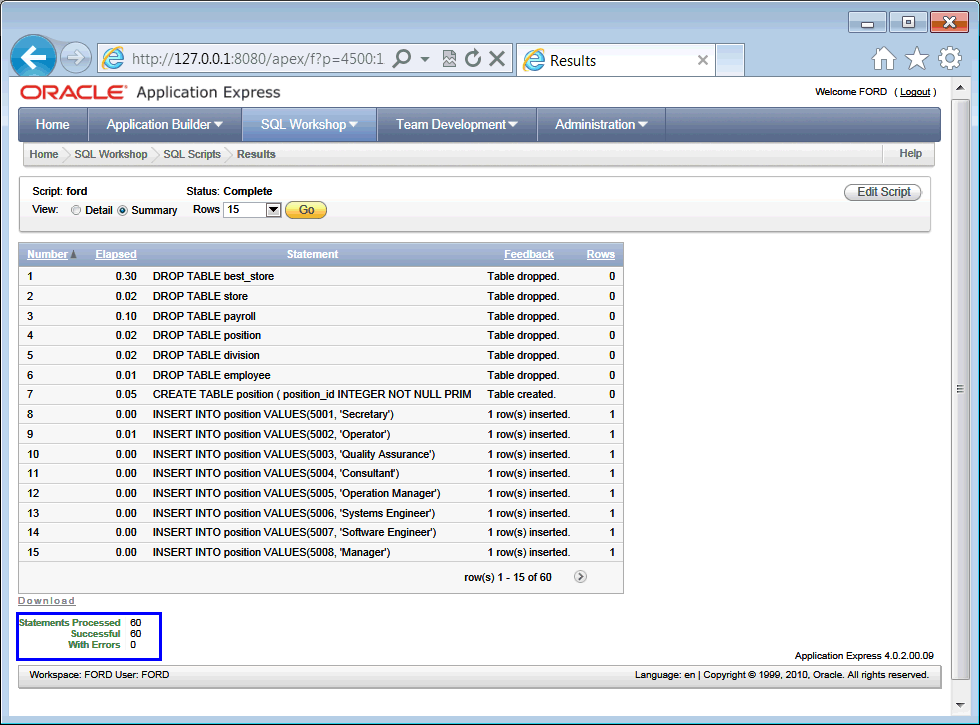This screenshot has height=725, width=980.
Task: Sort by the Feedback column header
Action: 529,254
